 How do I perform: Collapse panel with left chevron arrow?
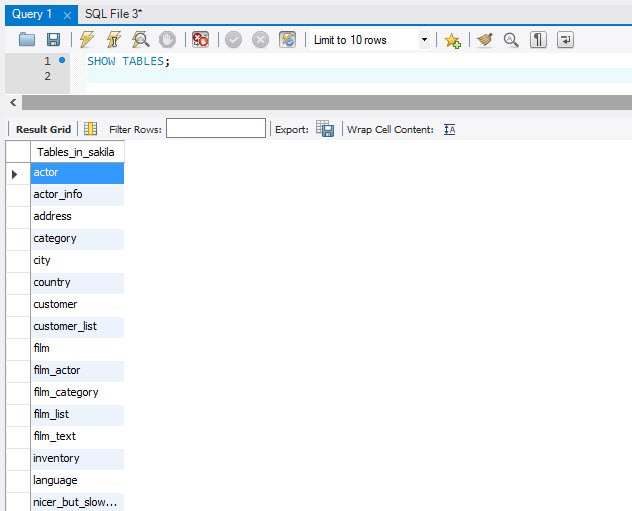(13, 102)
